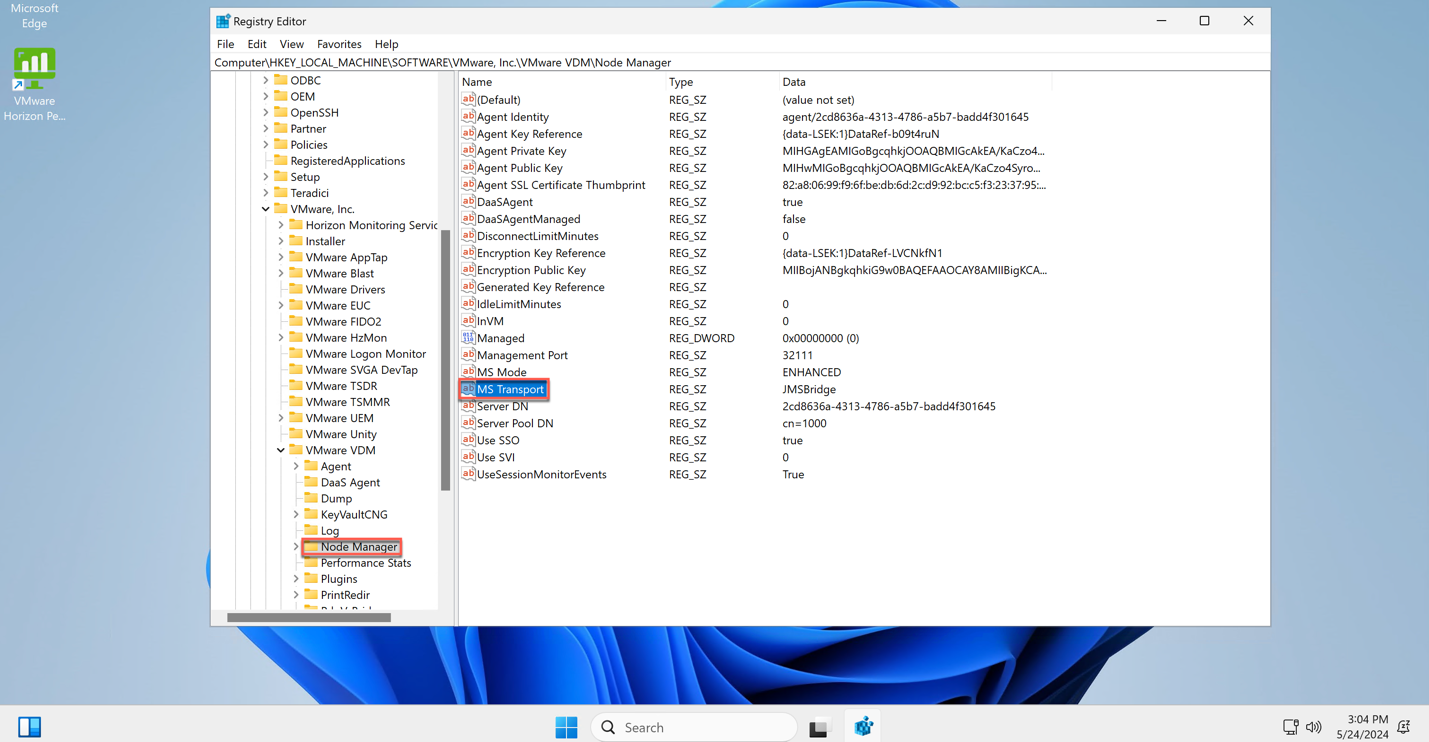Select the Encryption Public Key value

531,270
